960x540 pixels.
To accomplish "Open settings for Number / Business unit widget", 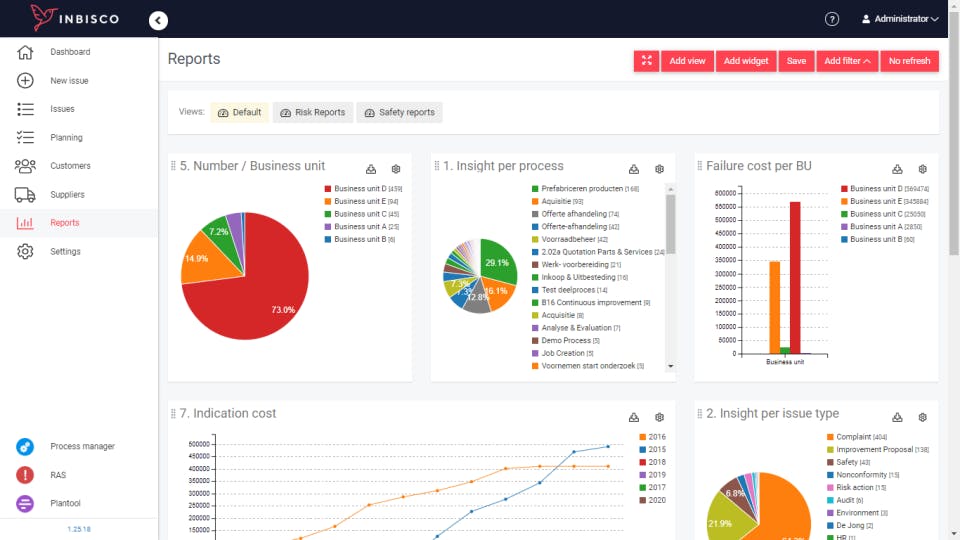I will click(396, 169).
